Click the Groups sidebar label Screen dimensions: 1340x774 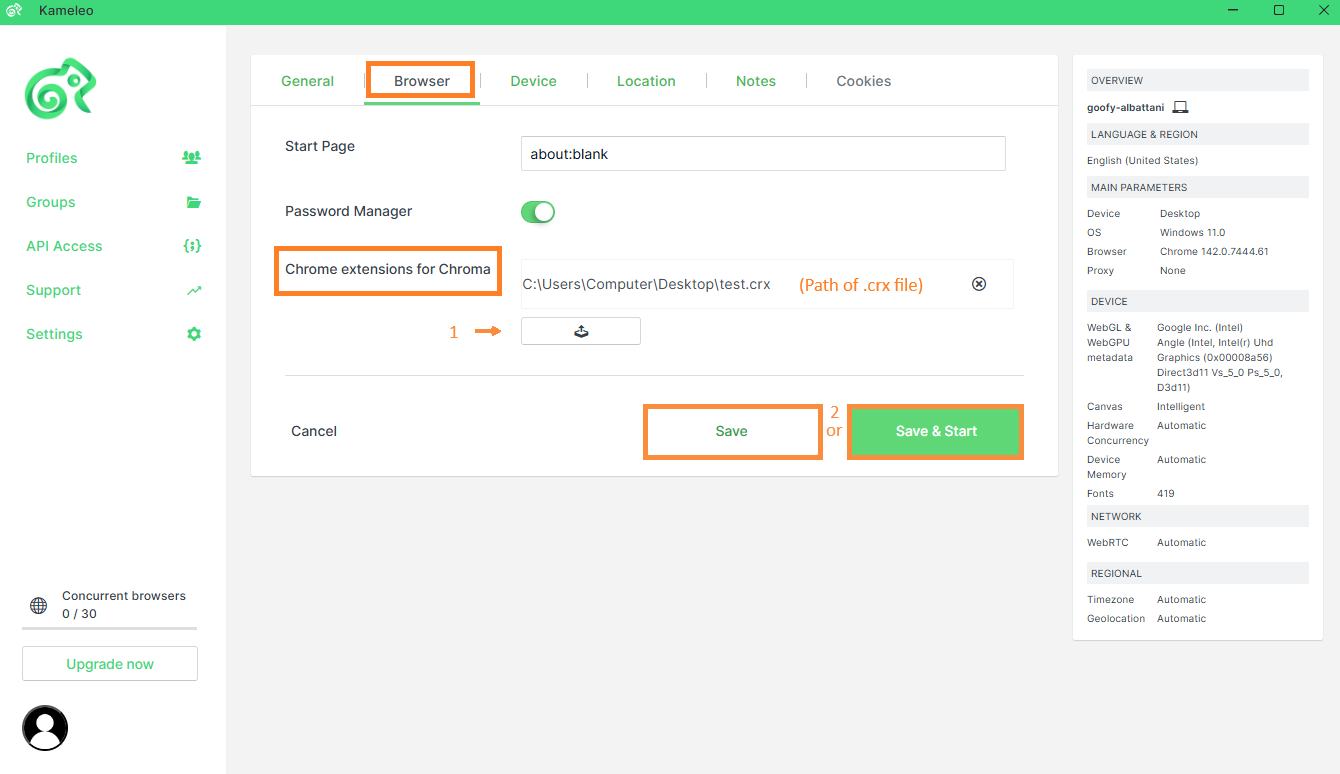pos(51,202)
